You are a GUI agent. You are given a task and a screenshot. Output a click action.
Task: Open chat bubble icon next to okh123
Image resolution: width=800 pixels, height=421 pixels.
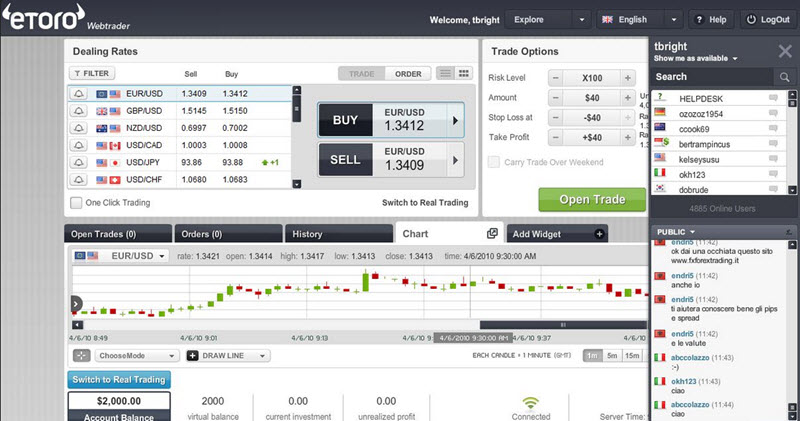pos(773,174)
